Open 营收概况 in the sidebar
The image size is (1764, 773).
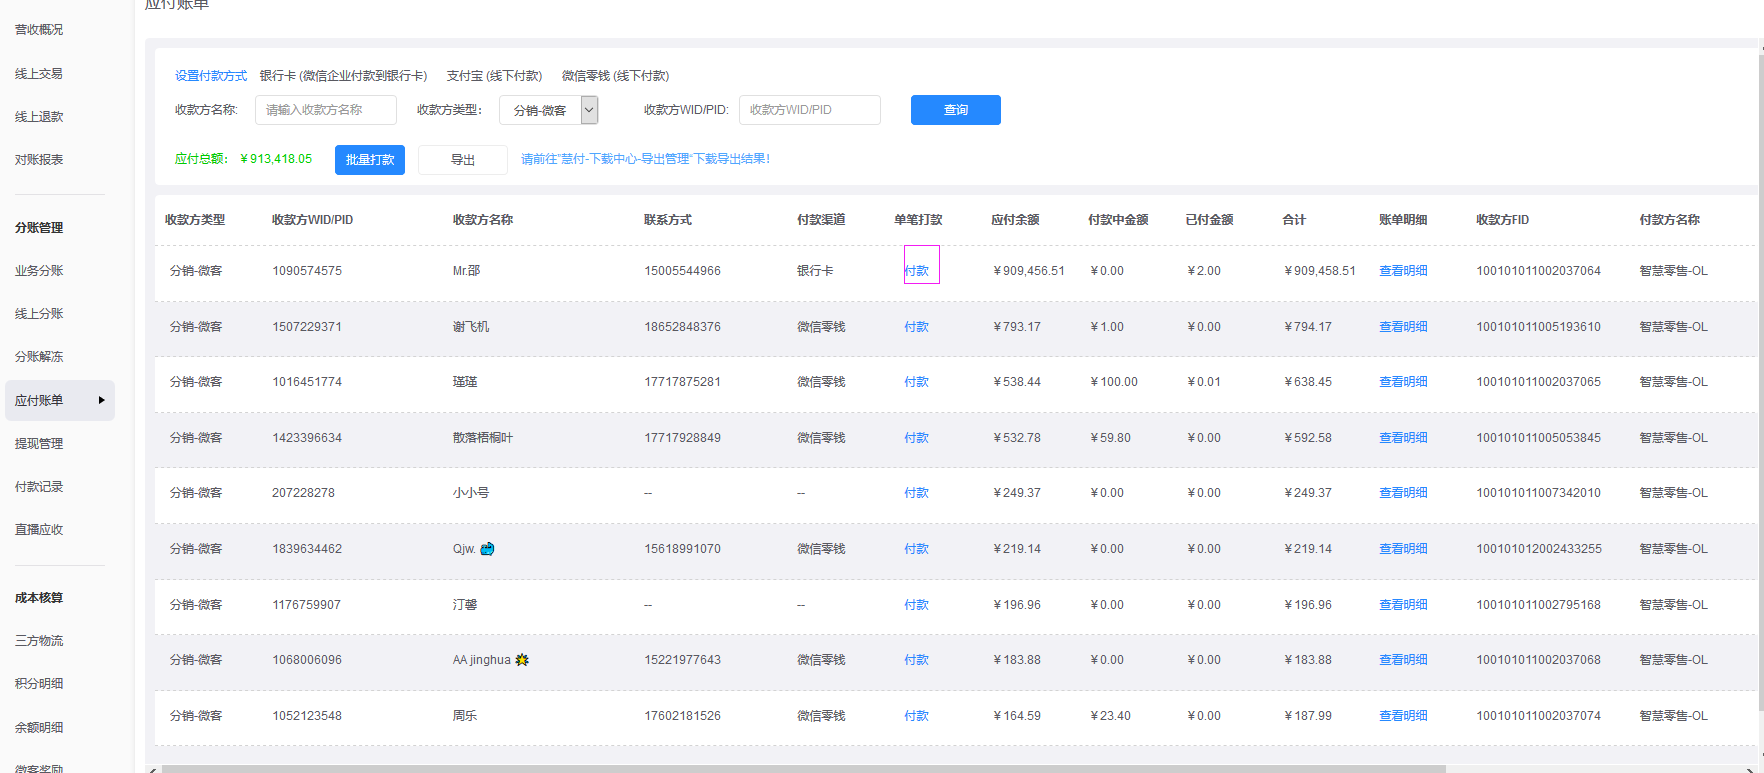(x=39, y=30)
